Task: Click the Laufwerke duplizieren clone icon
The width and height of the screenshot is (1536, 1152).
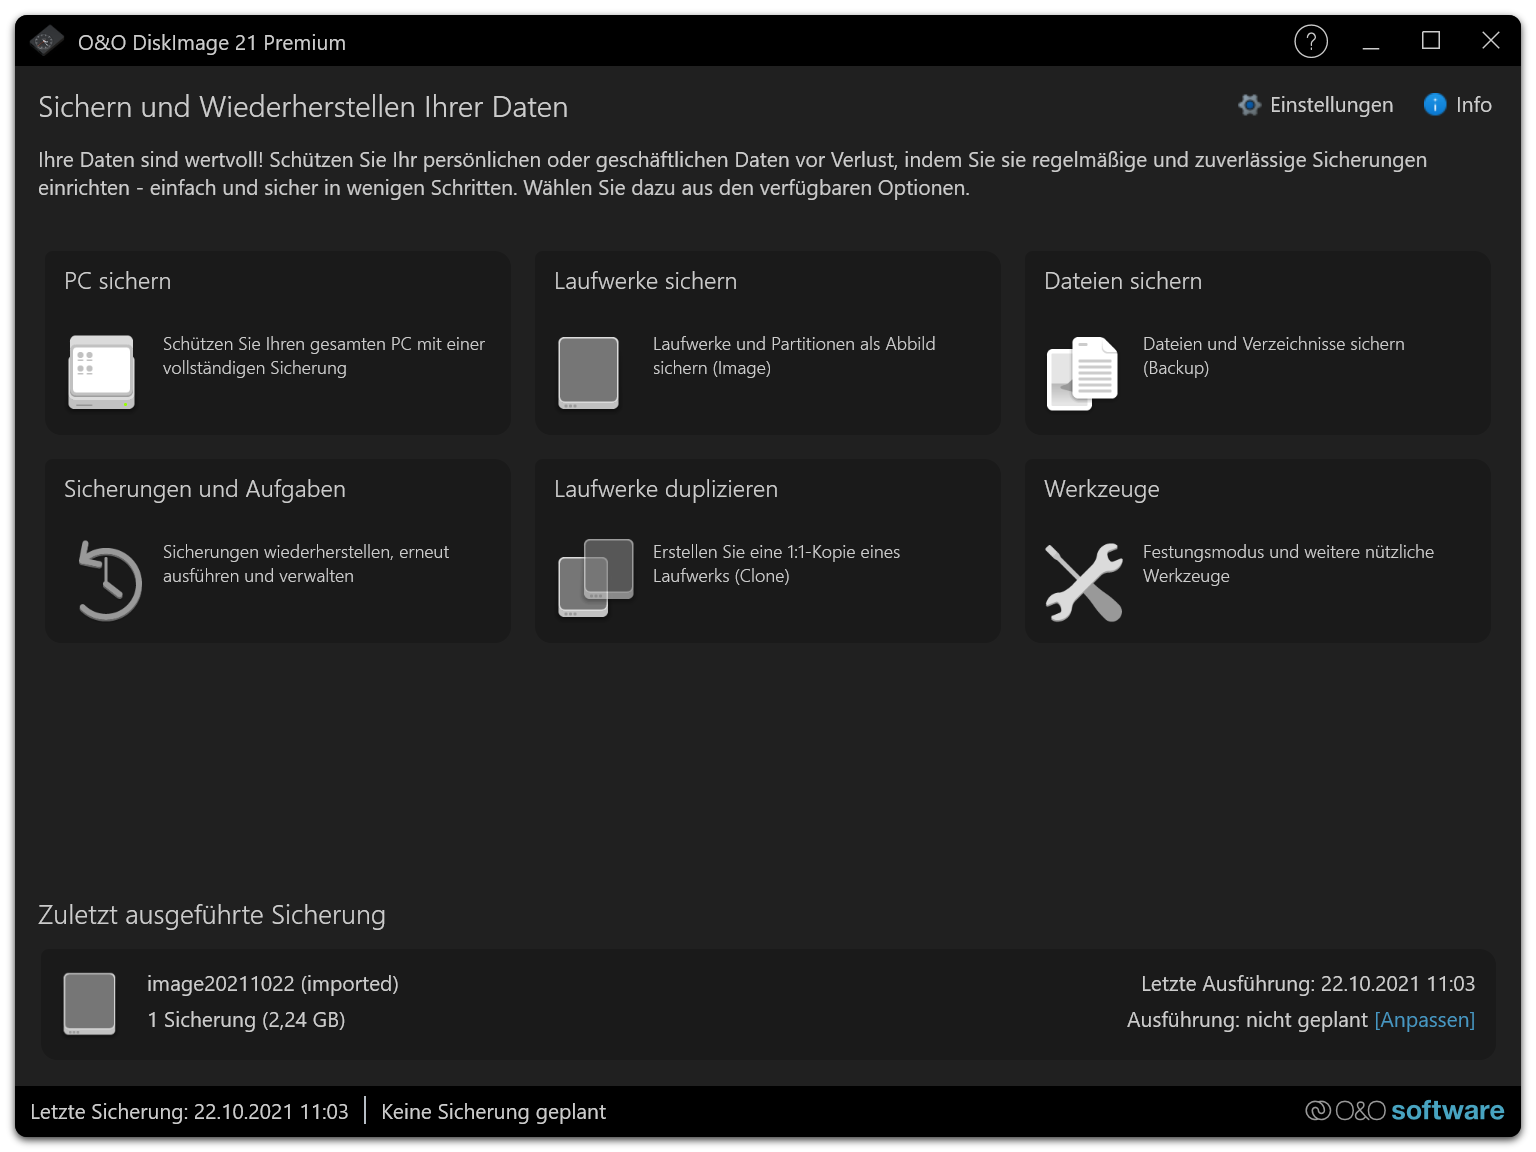Action: coord(596,578)
